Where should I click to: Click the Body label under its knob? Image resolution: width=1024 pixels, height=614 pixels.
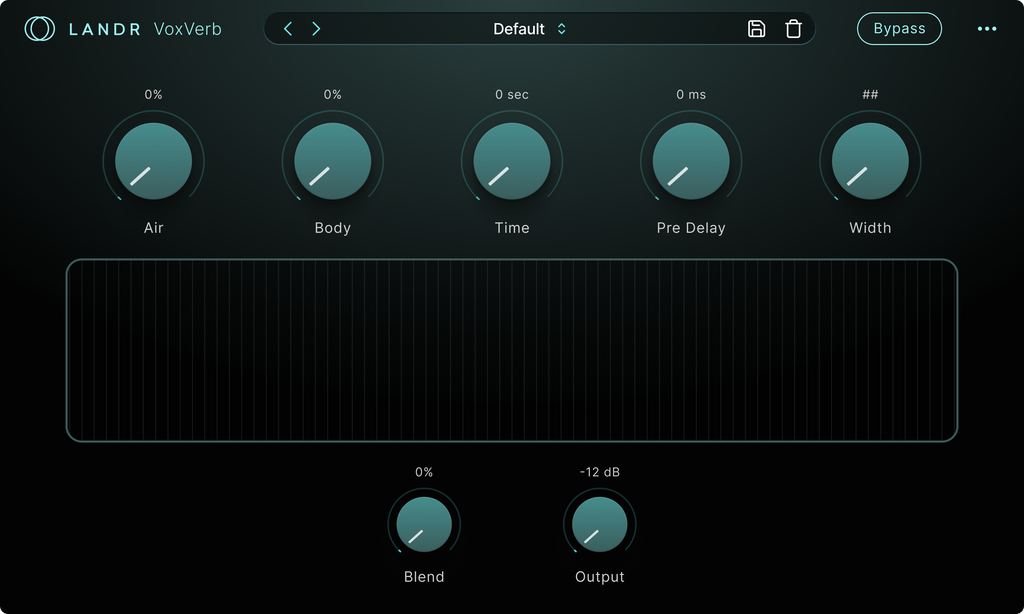click(332, 228)
